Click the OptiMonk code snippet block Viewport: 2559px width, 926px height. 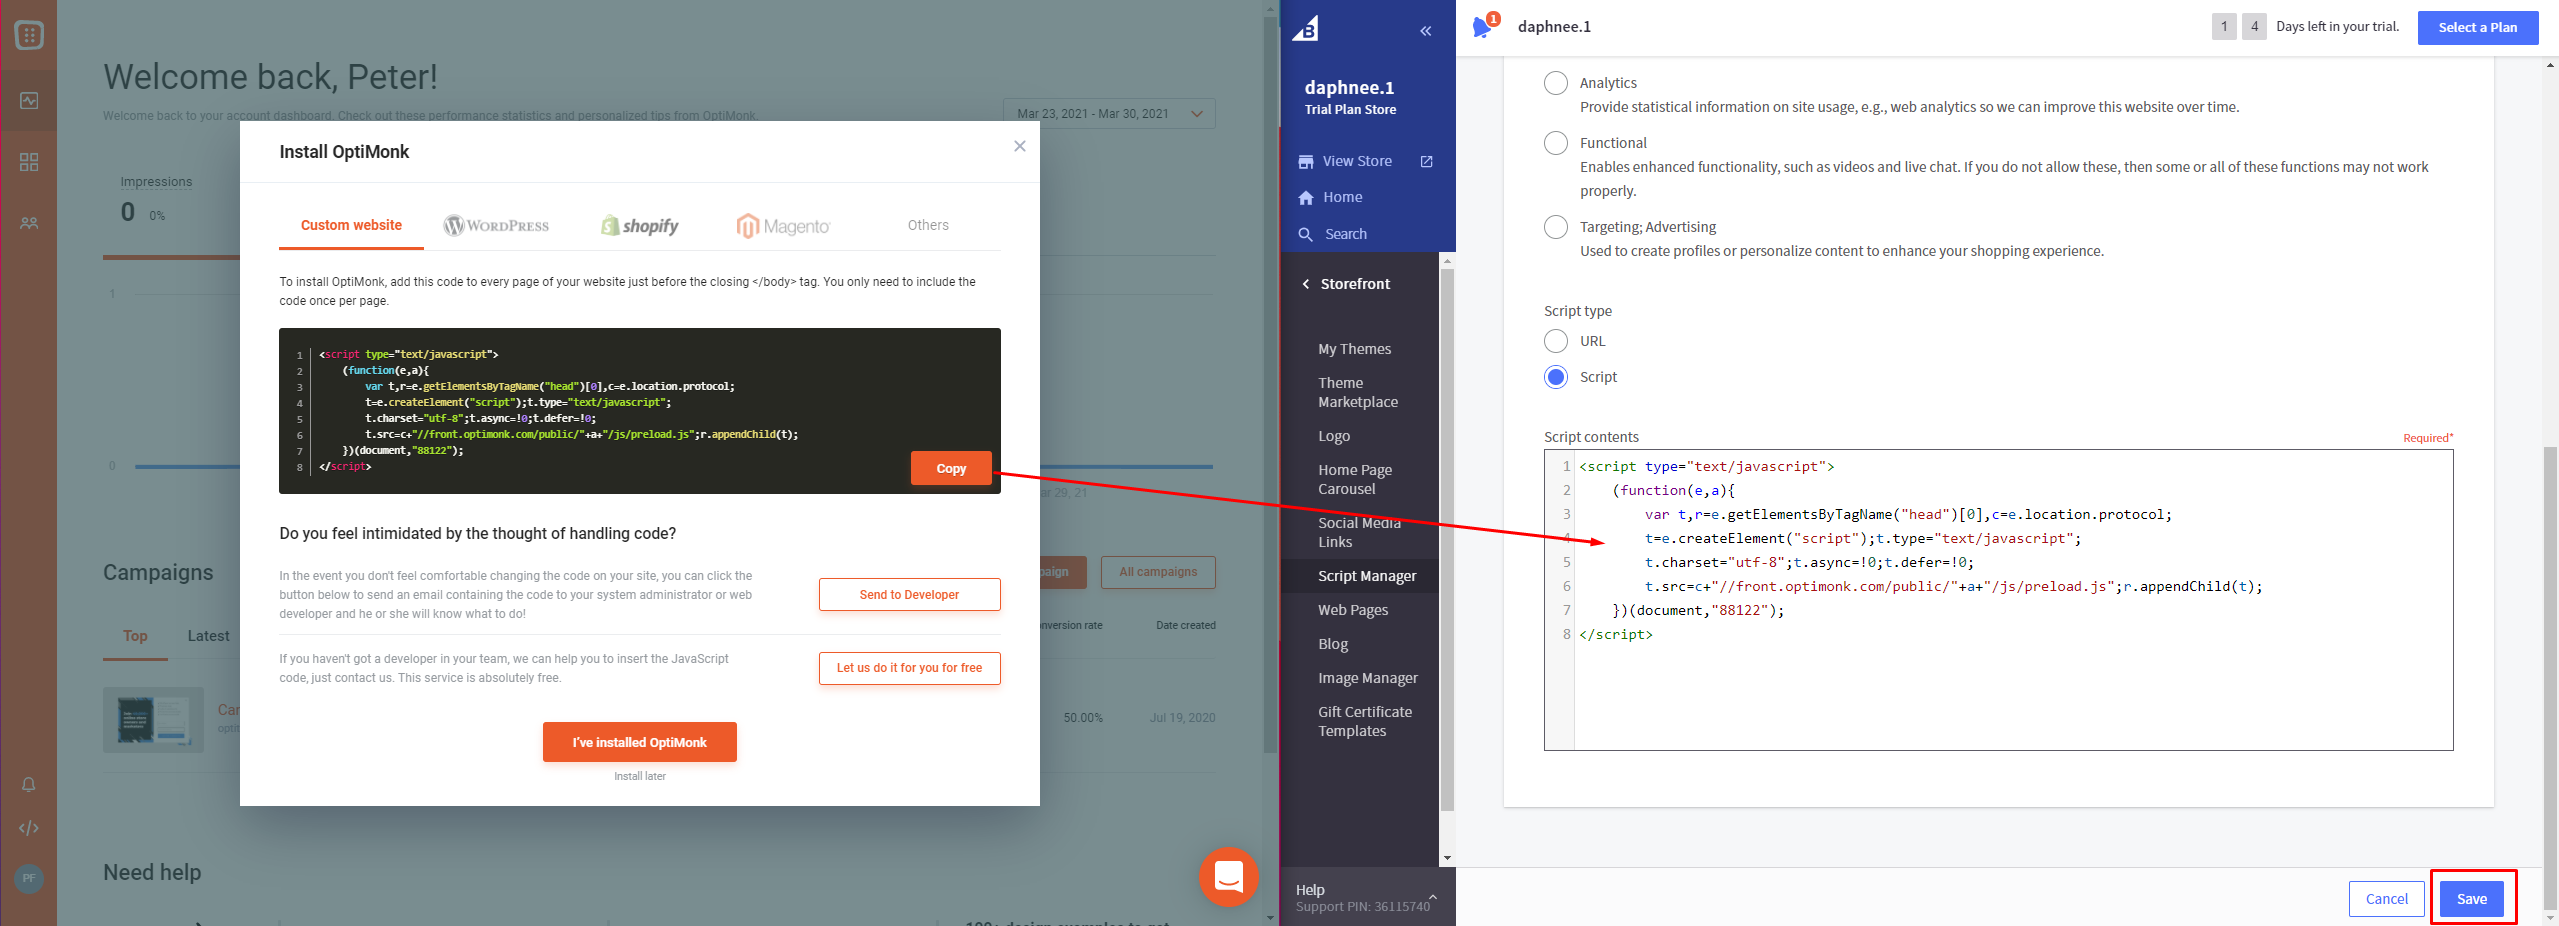click(640, 411)
